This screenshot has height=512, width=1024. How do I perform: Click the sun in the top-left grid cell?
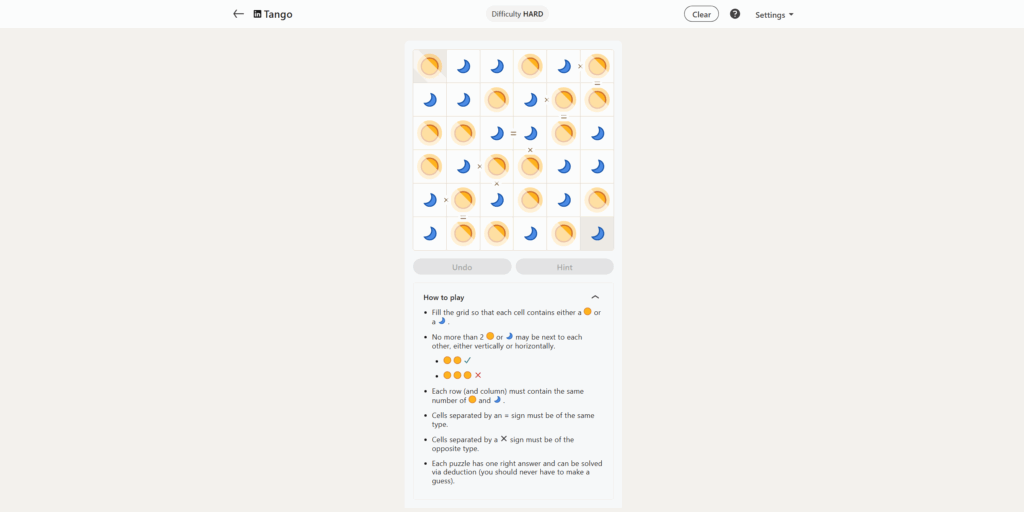430,66
